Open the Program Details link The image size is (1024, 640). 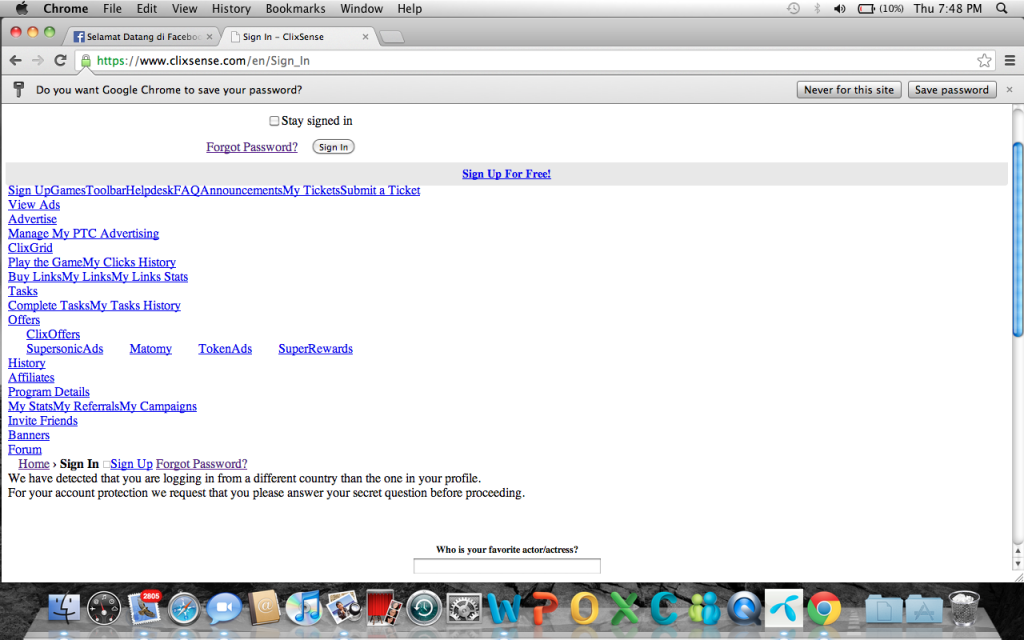(x=49, y=392)
